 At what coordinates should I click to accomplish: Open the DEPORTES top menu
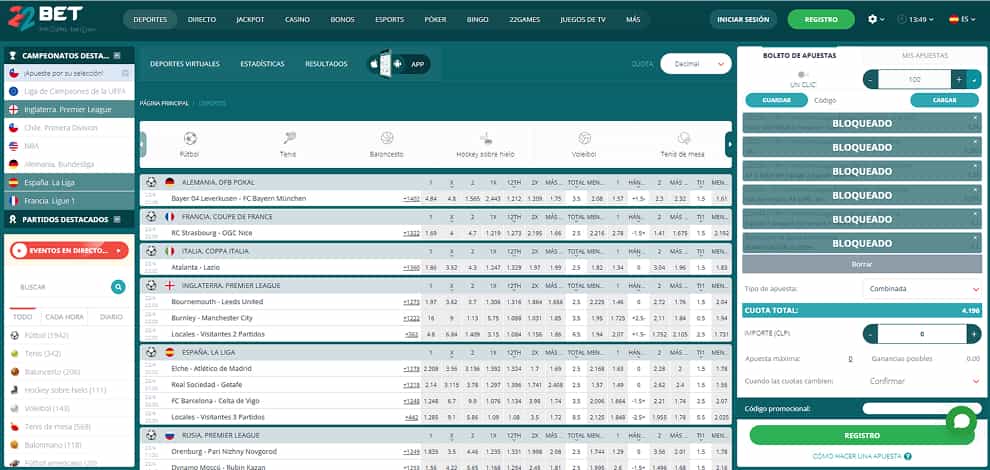click(x=150, y=20)
